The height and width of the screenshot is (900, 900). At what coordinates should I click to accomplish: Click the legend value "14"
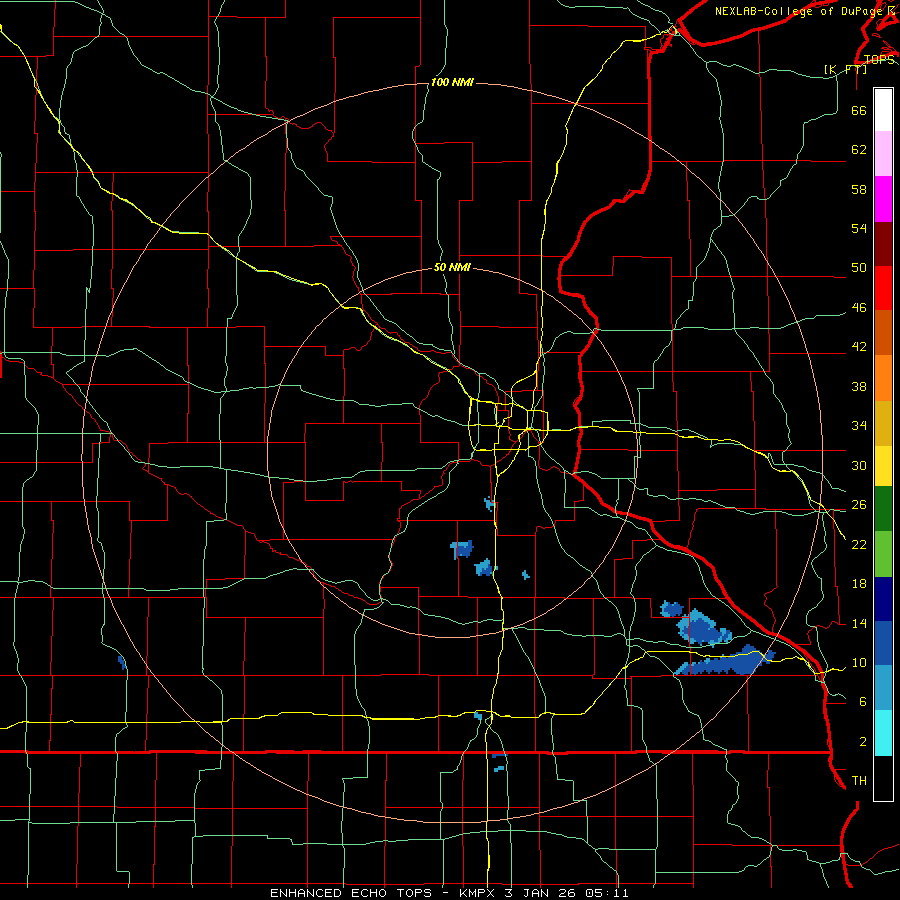tap(859, 623)
